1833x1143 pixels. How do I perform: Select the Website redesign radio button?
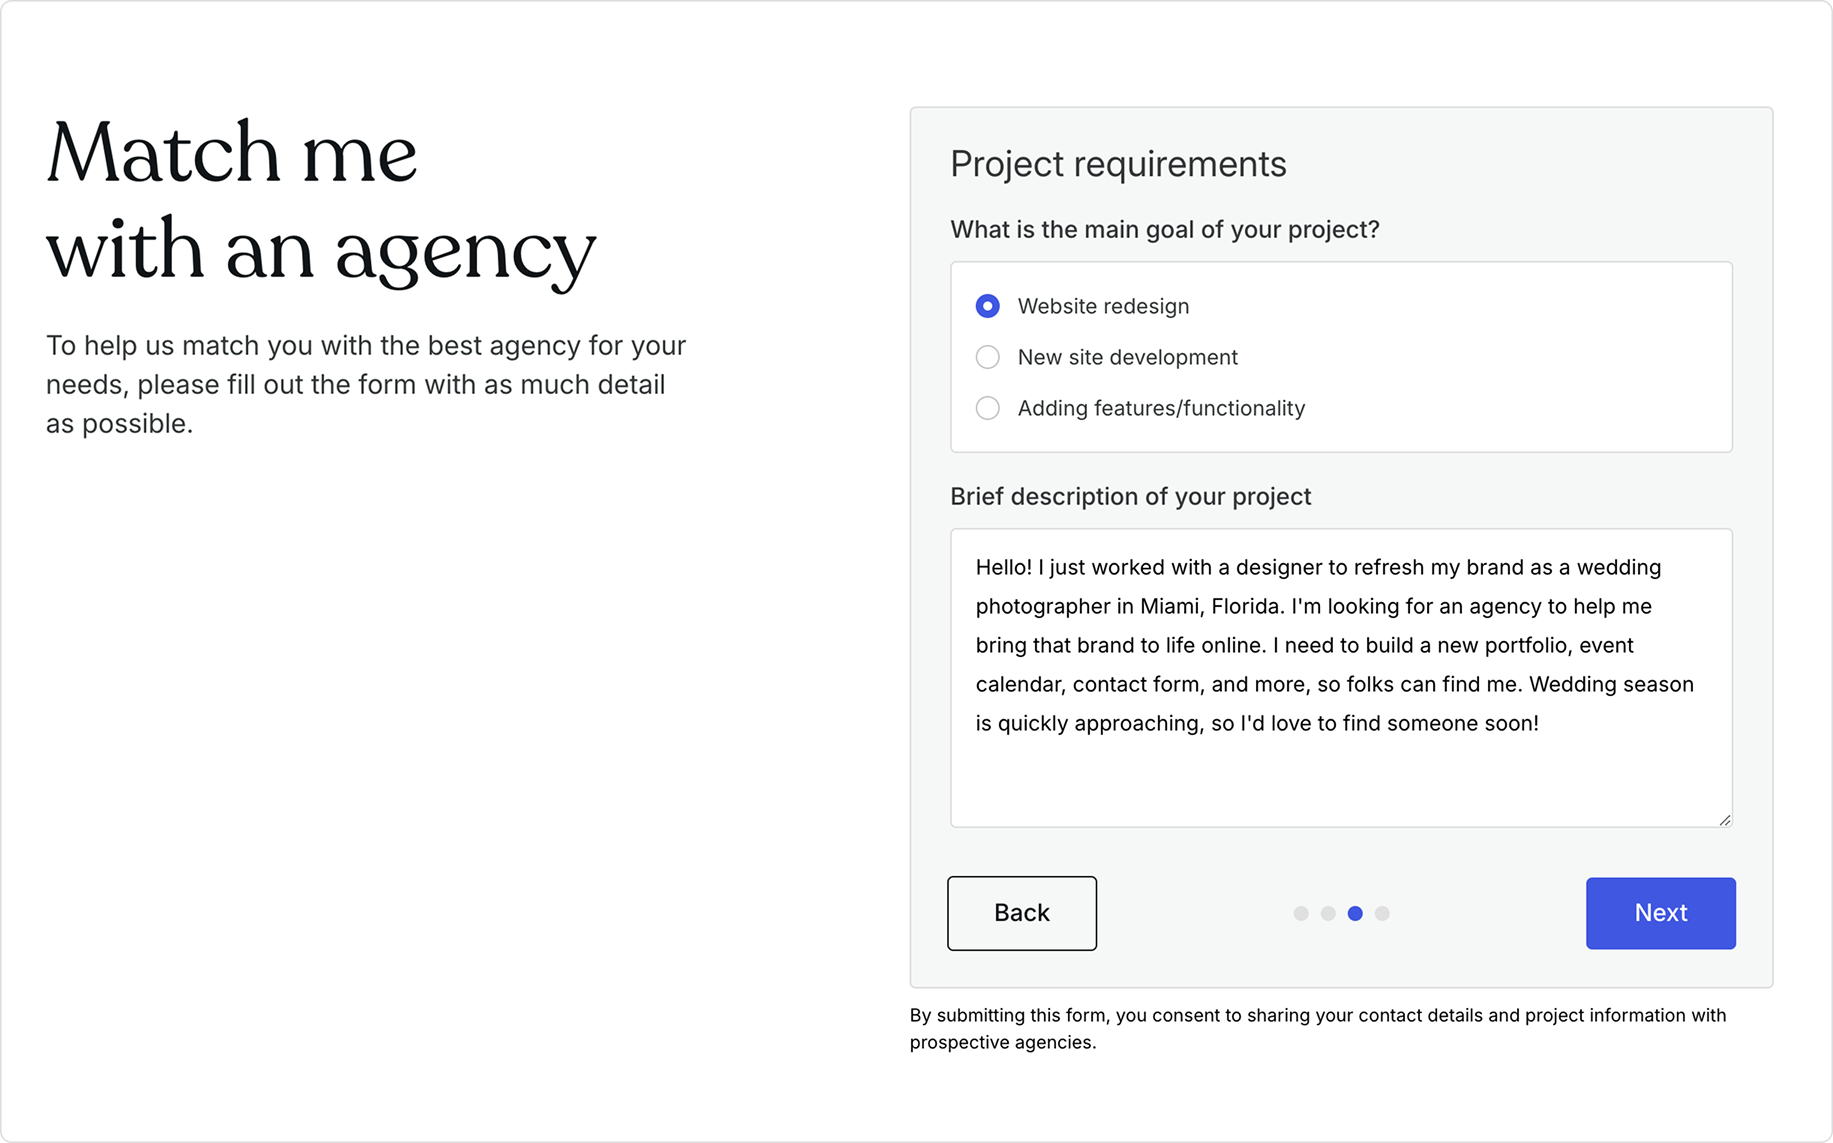tap(987, 306)
